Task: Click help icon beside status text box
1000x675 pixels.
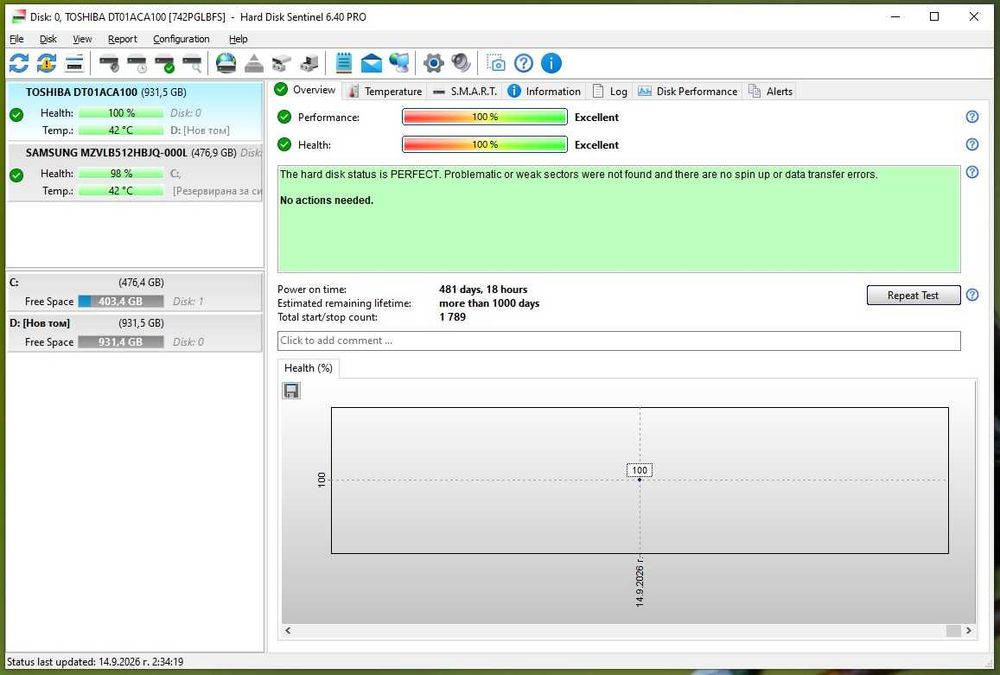Action: click(972, 172)
